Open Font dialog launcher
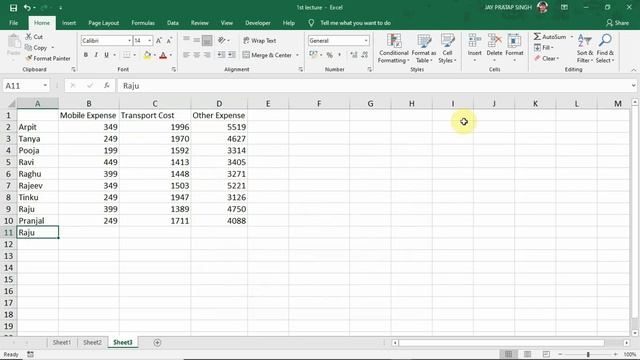The image size is (640, 360). pyautogui.click(x=173, y=69)
